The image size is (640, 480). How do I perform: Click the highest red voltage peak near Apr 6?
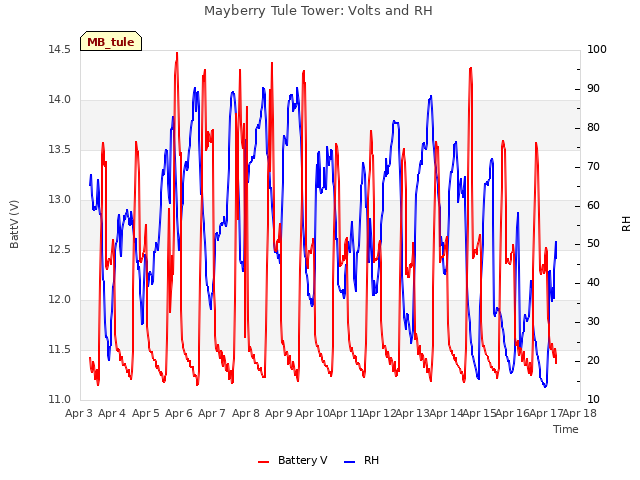[177, 53]
